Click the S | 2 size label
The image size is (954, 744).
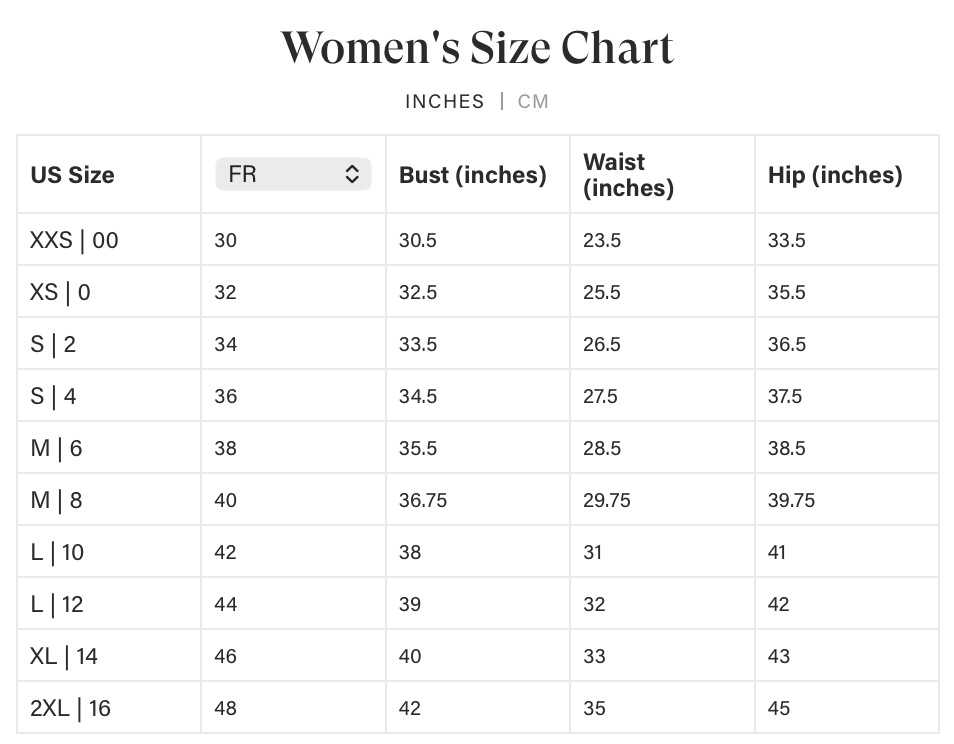53,344
